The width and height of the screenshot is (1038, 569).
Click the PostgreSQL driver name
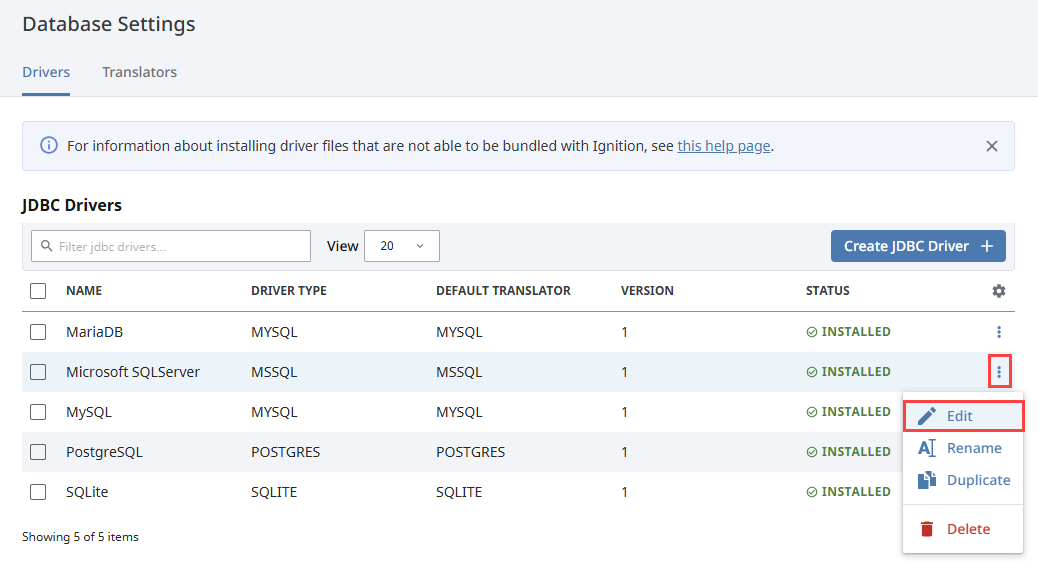(x=105, y=452)
